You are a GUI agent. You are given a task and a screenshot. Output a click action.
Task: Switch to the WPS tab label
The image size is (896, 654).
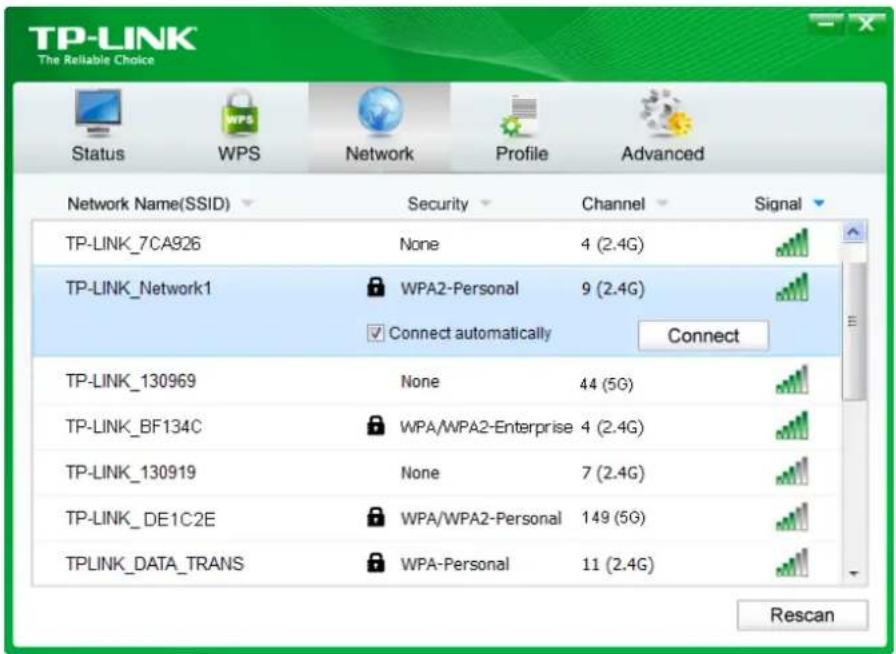[239, 153]
